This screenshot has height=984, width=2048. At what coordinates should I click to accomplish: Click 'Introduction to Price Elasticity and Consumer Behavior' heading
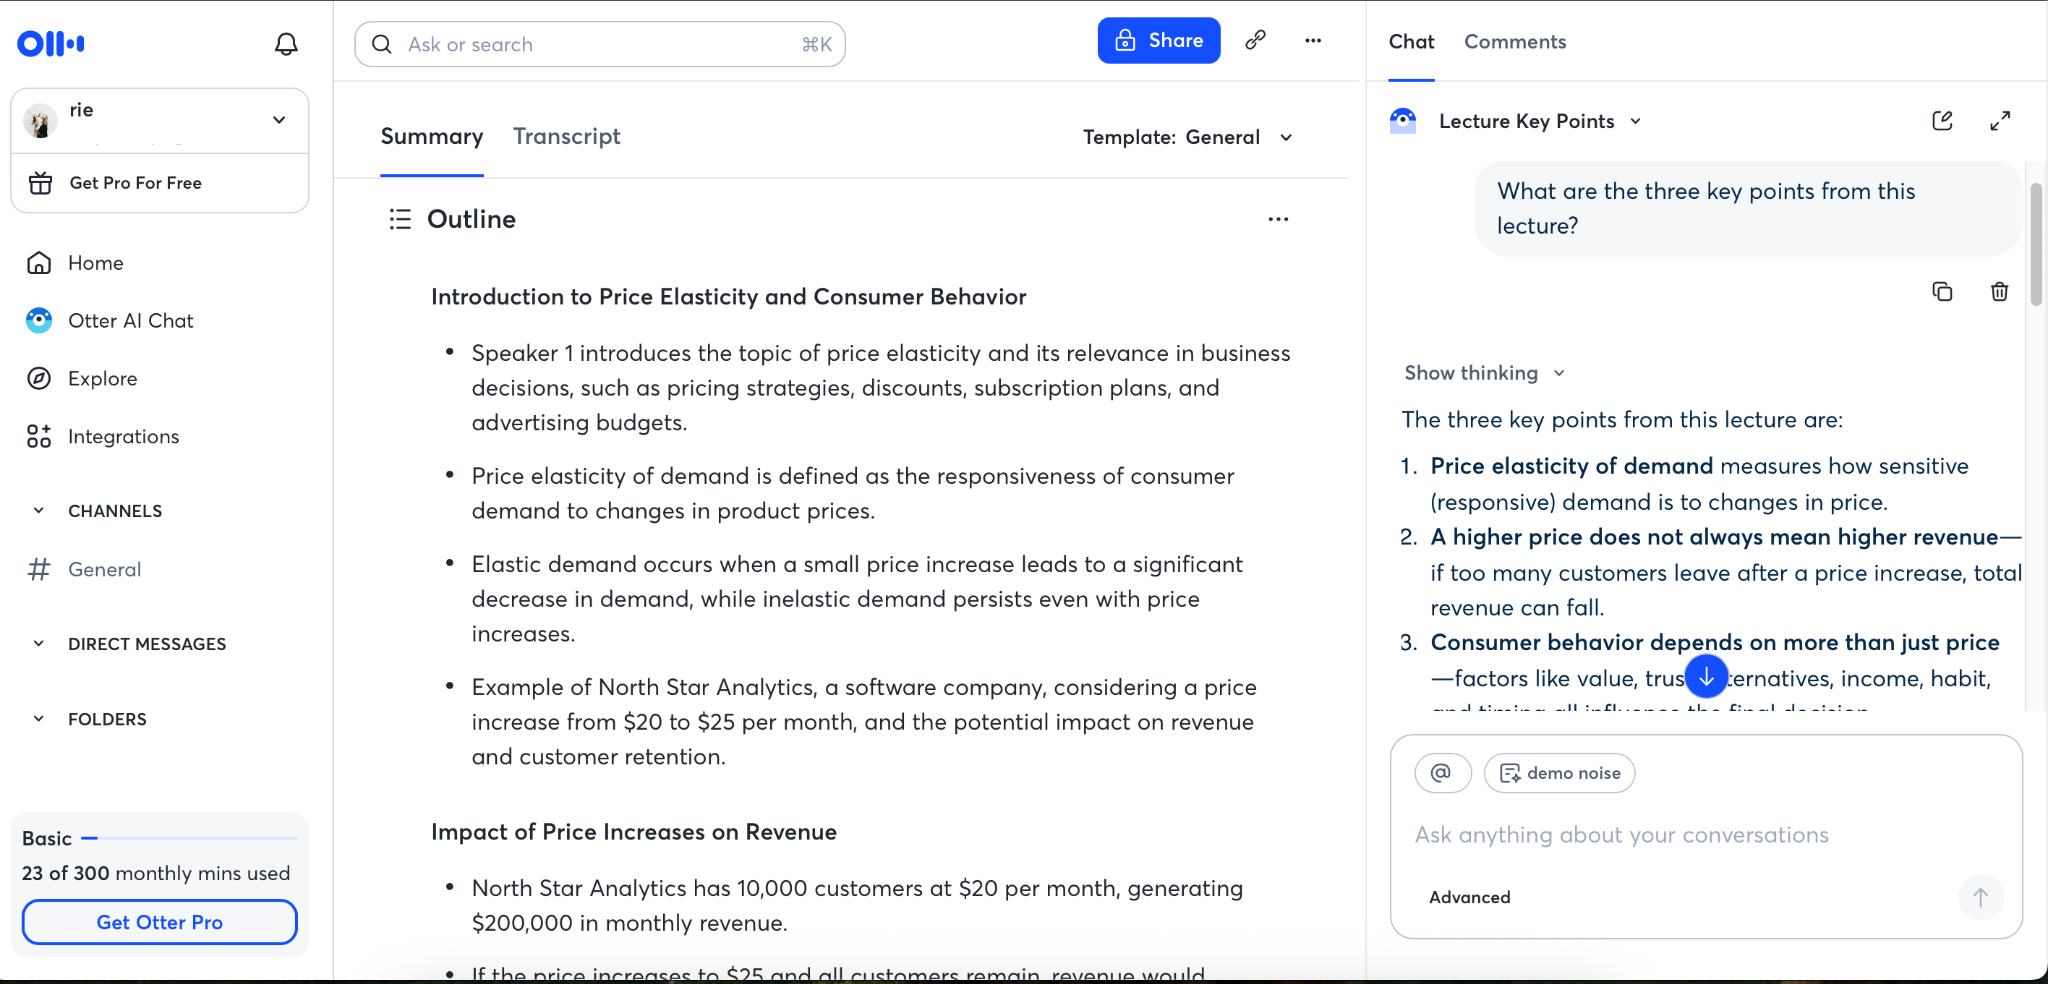(729, 297)
